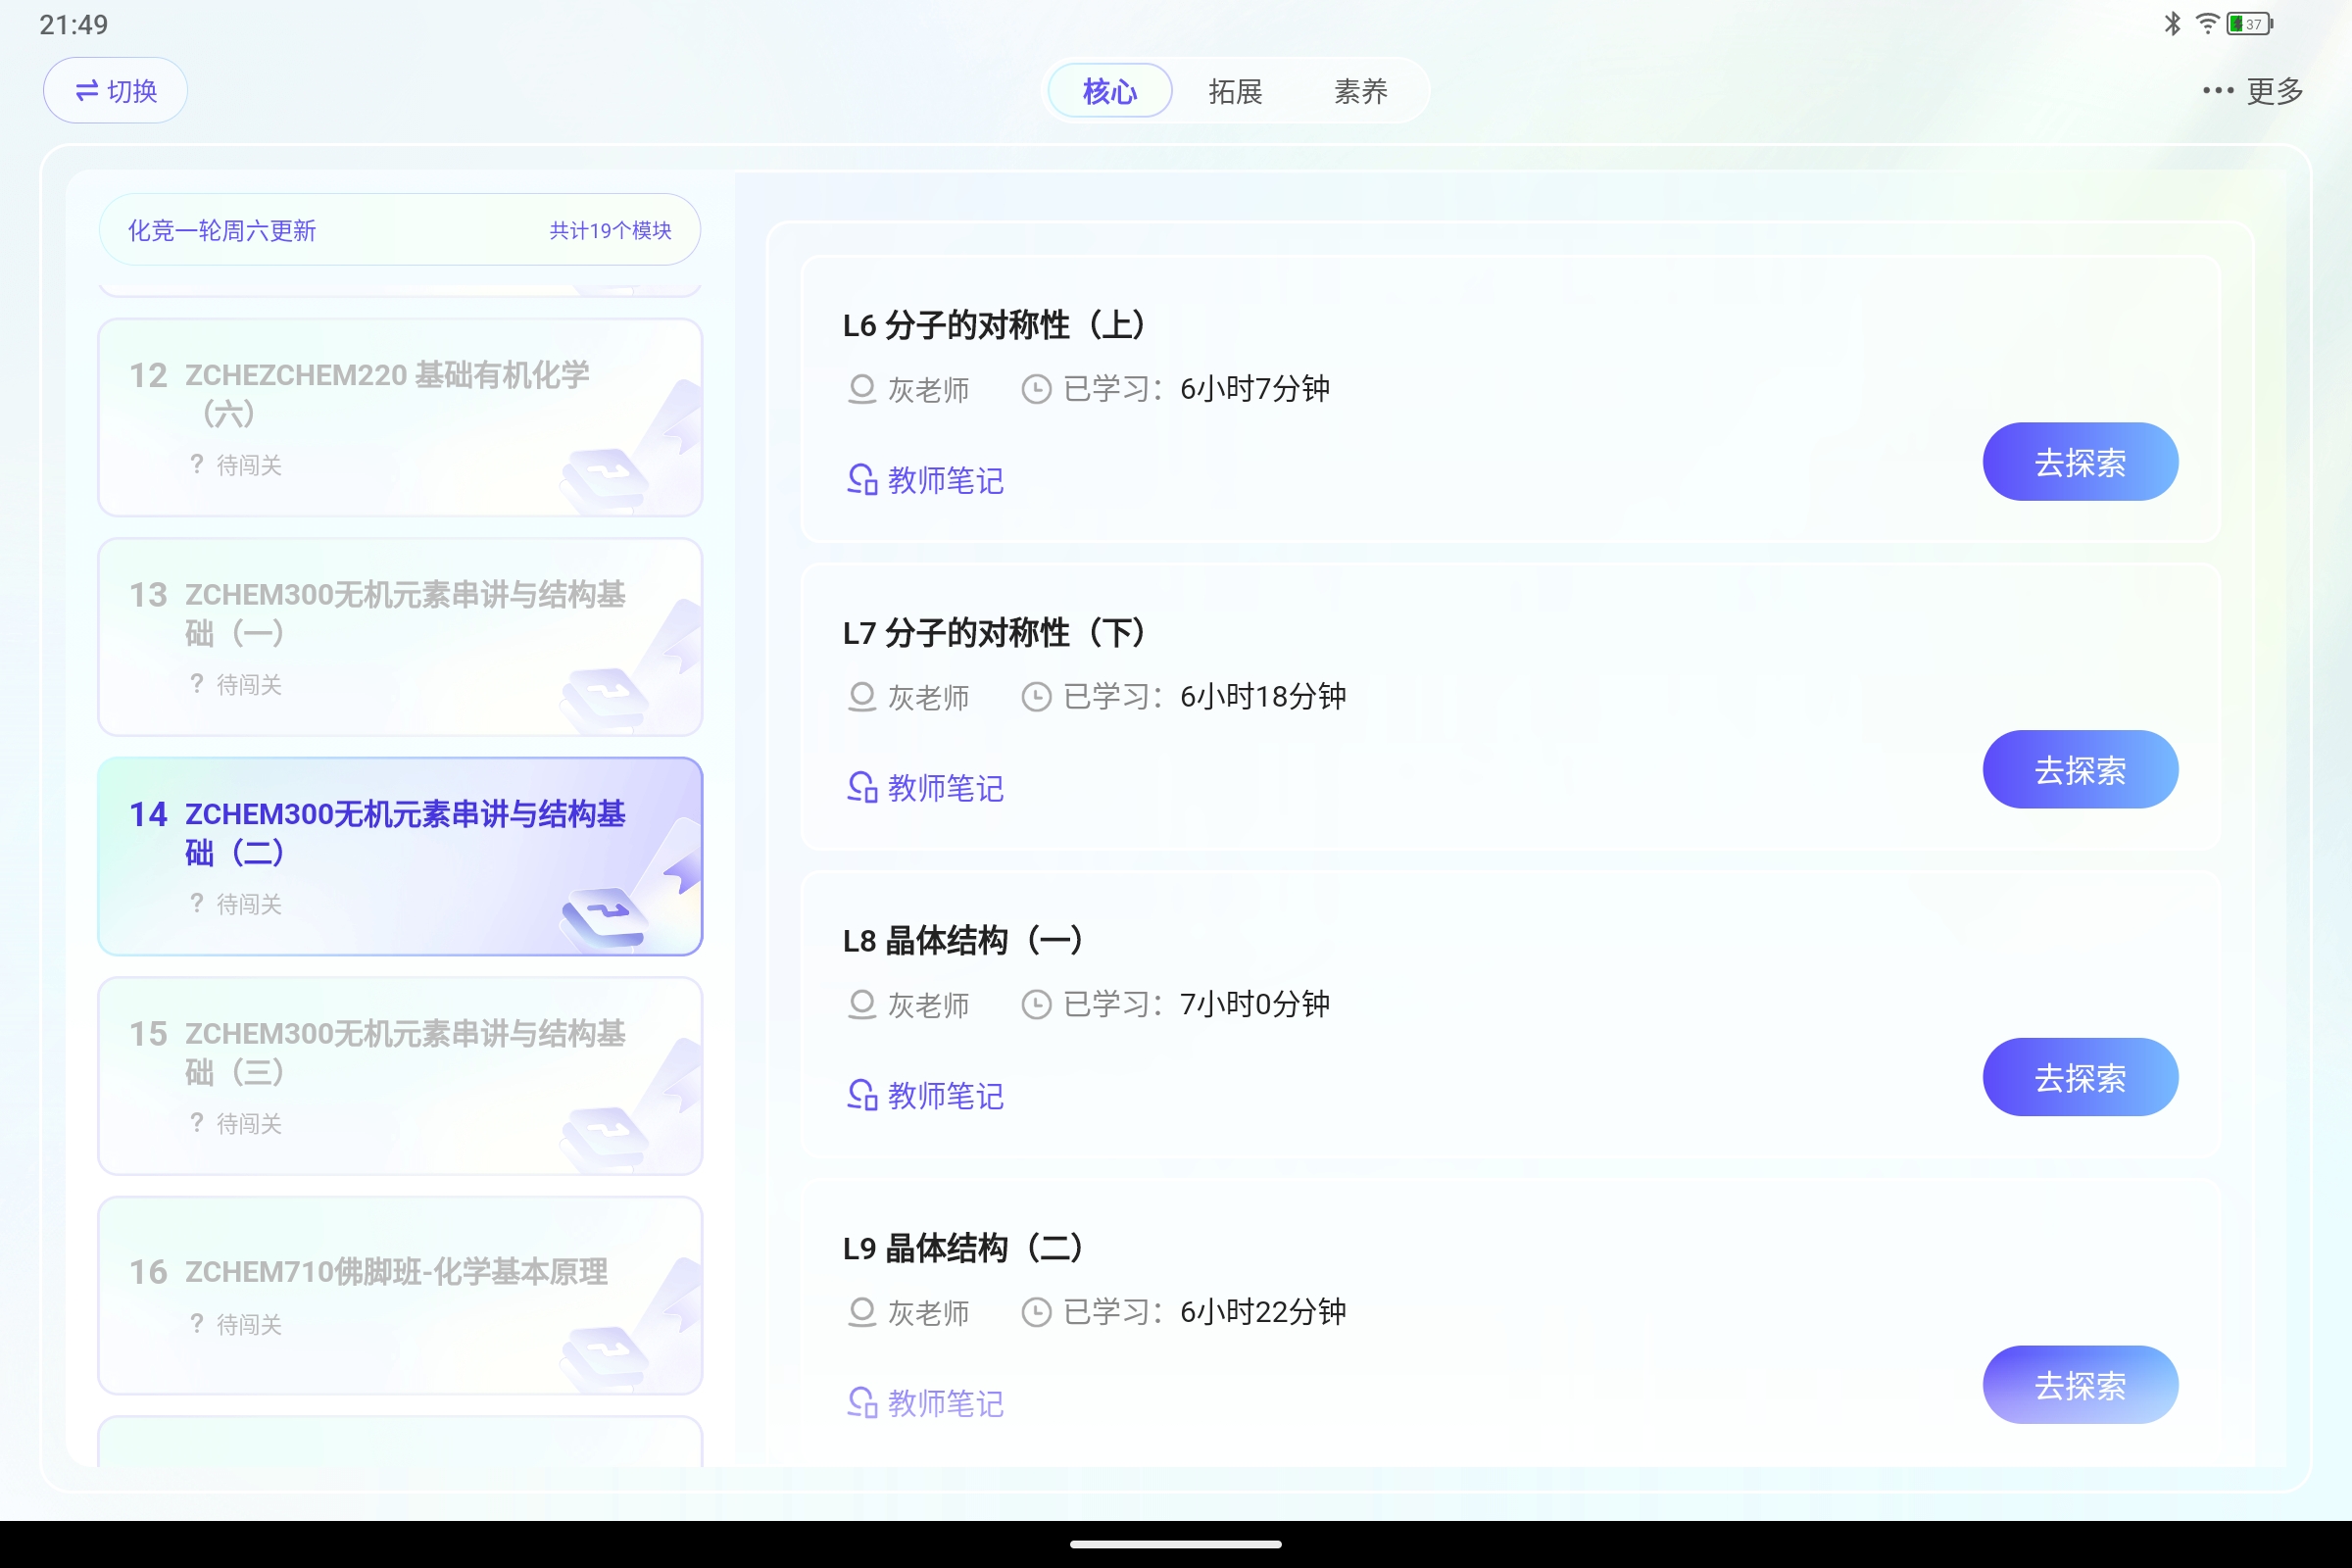
Task: Click 共计19个模块 module count text
Action: coord(610,231)
